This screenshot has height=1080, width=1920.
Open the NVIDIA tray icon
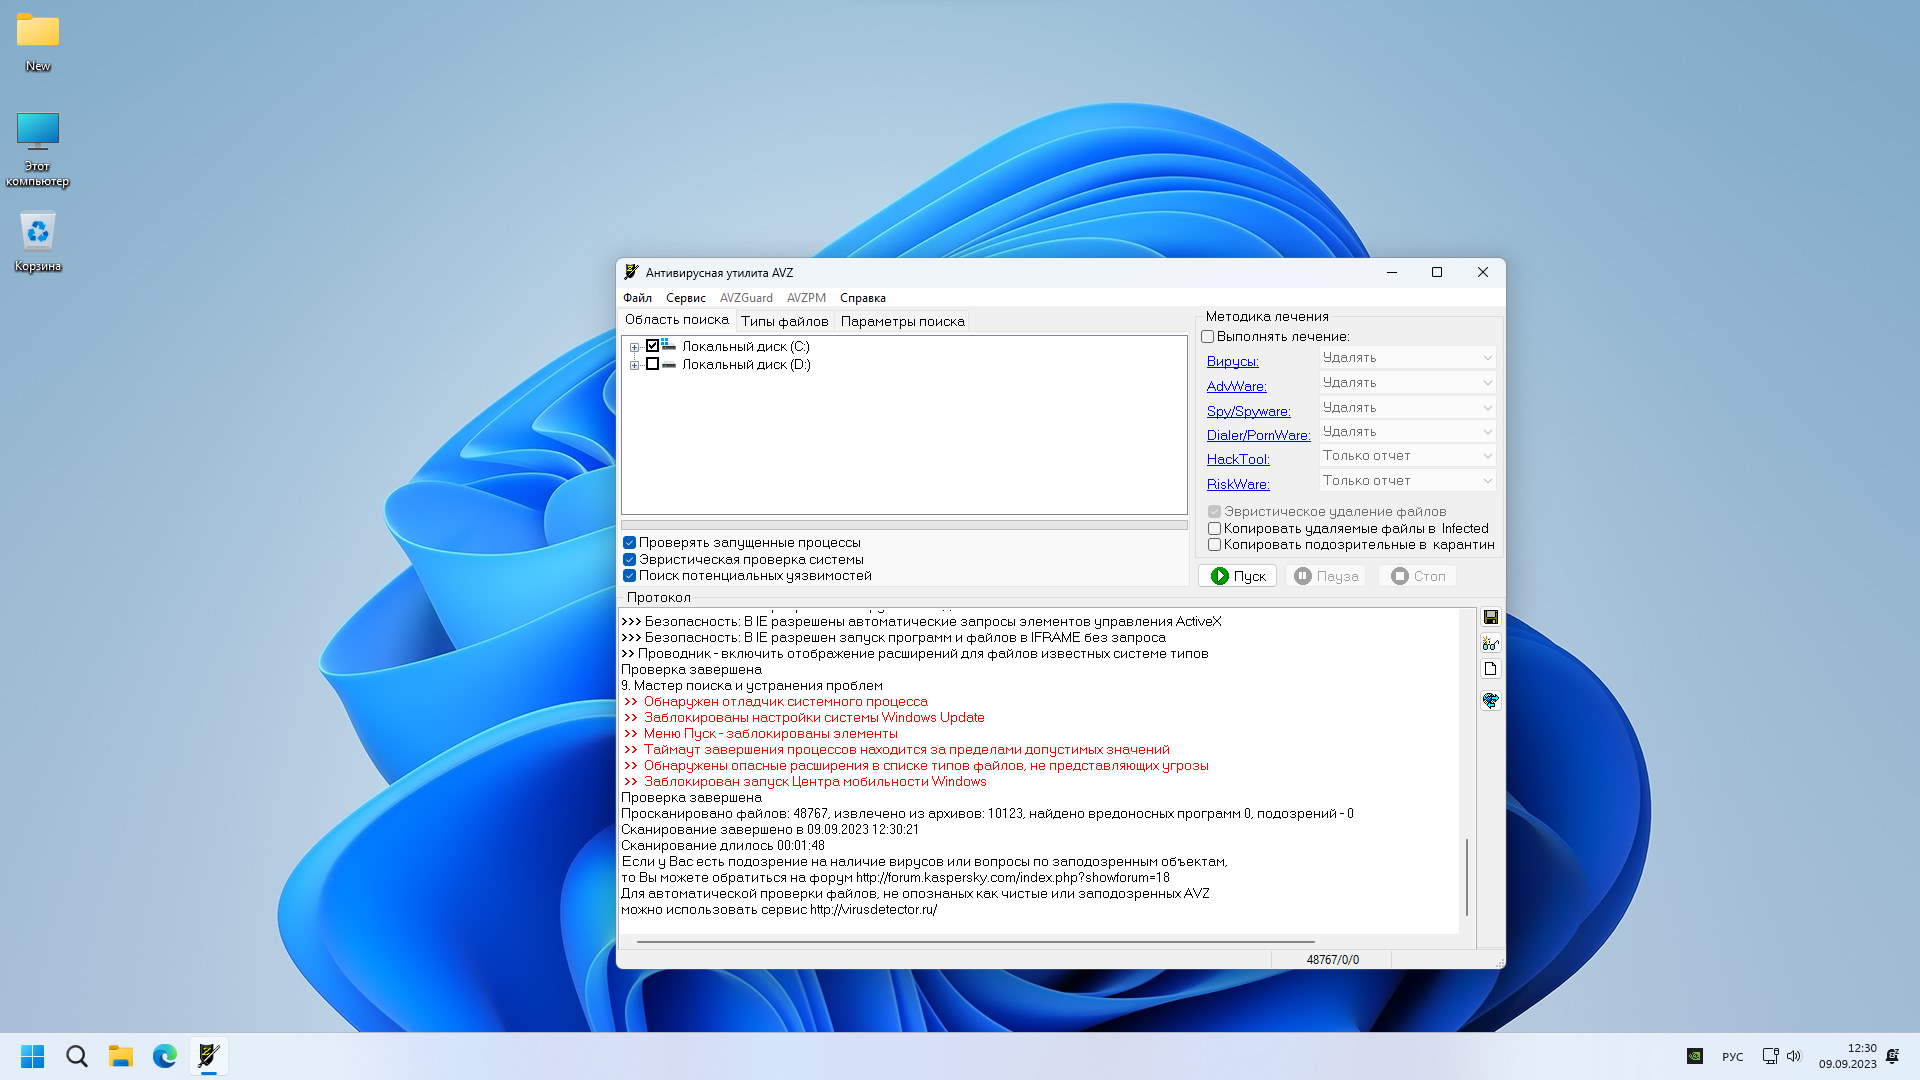coord(1694,1056)
